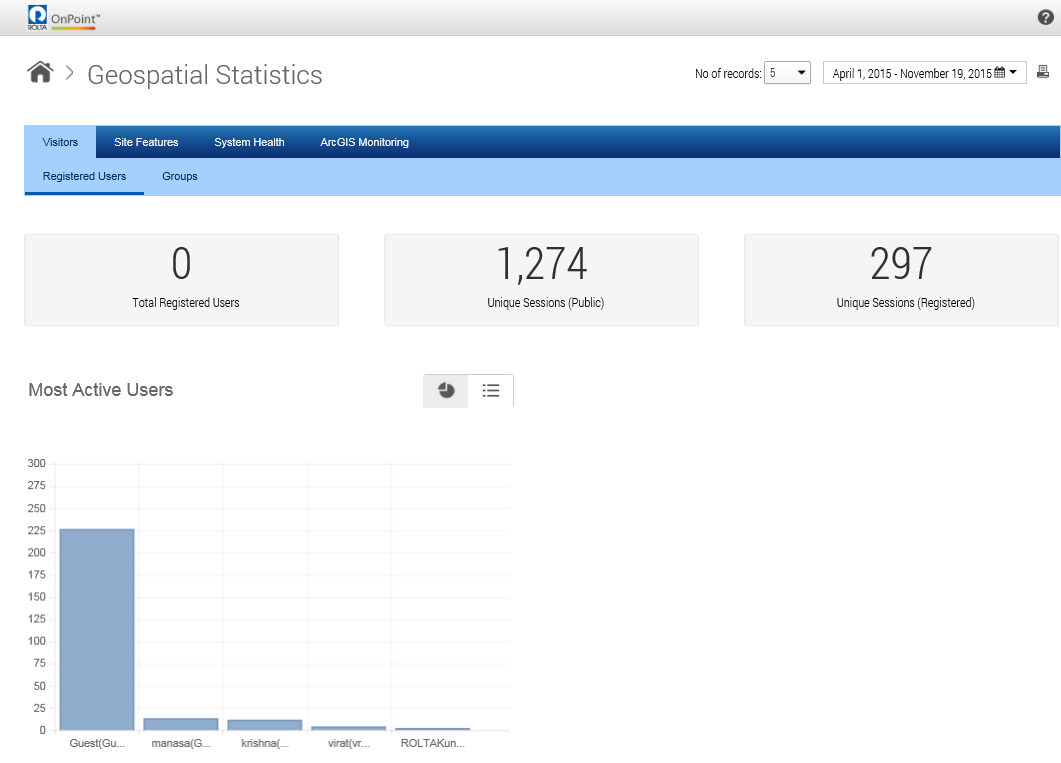The width and height of the screenshot is (1061, 763).
Task: Click the printer icon
Action: click(1043, 72)
